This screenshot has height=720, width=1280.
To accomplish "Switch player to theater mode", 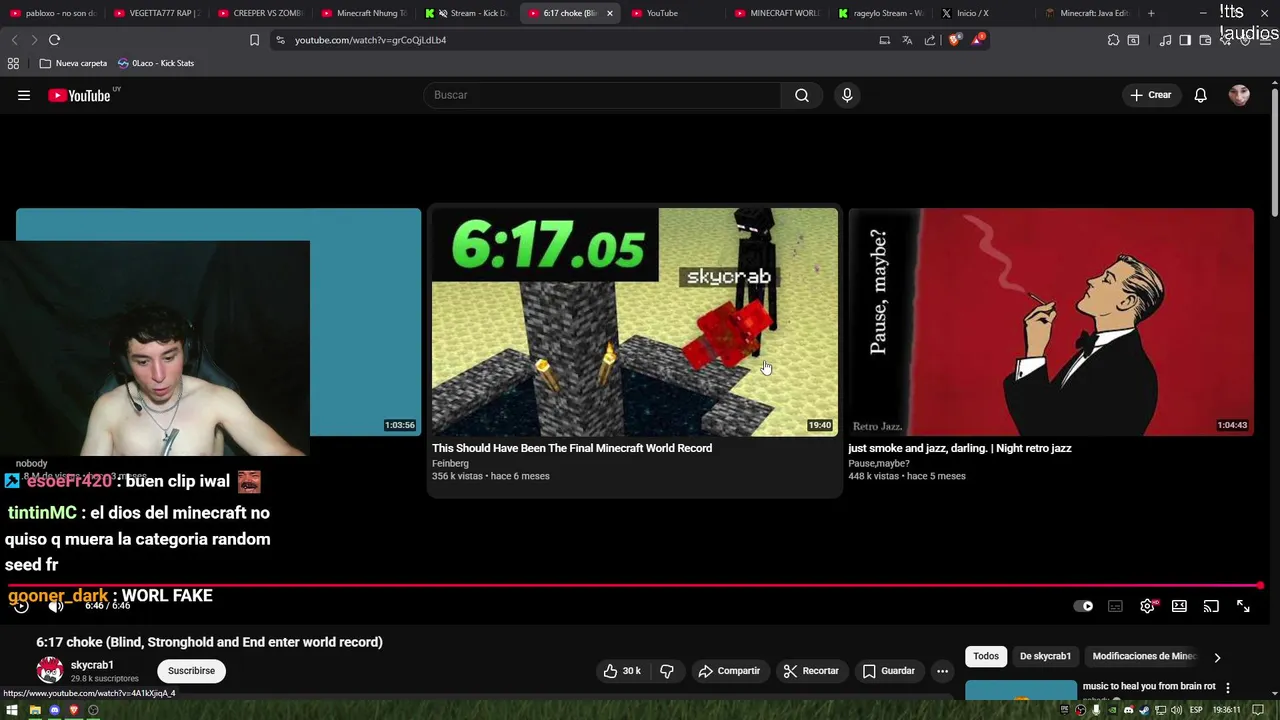I will [1179, 606].
